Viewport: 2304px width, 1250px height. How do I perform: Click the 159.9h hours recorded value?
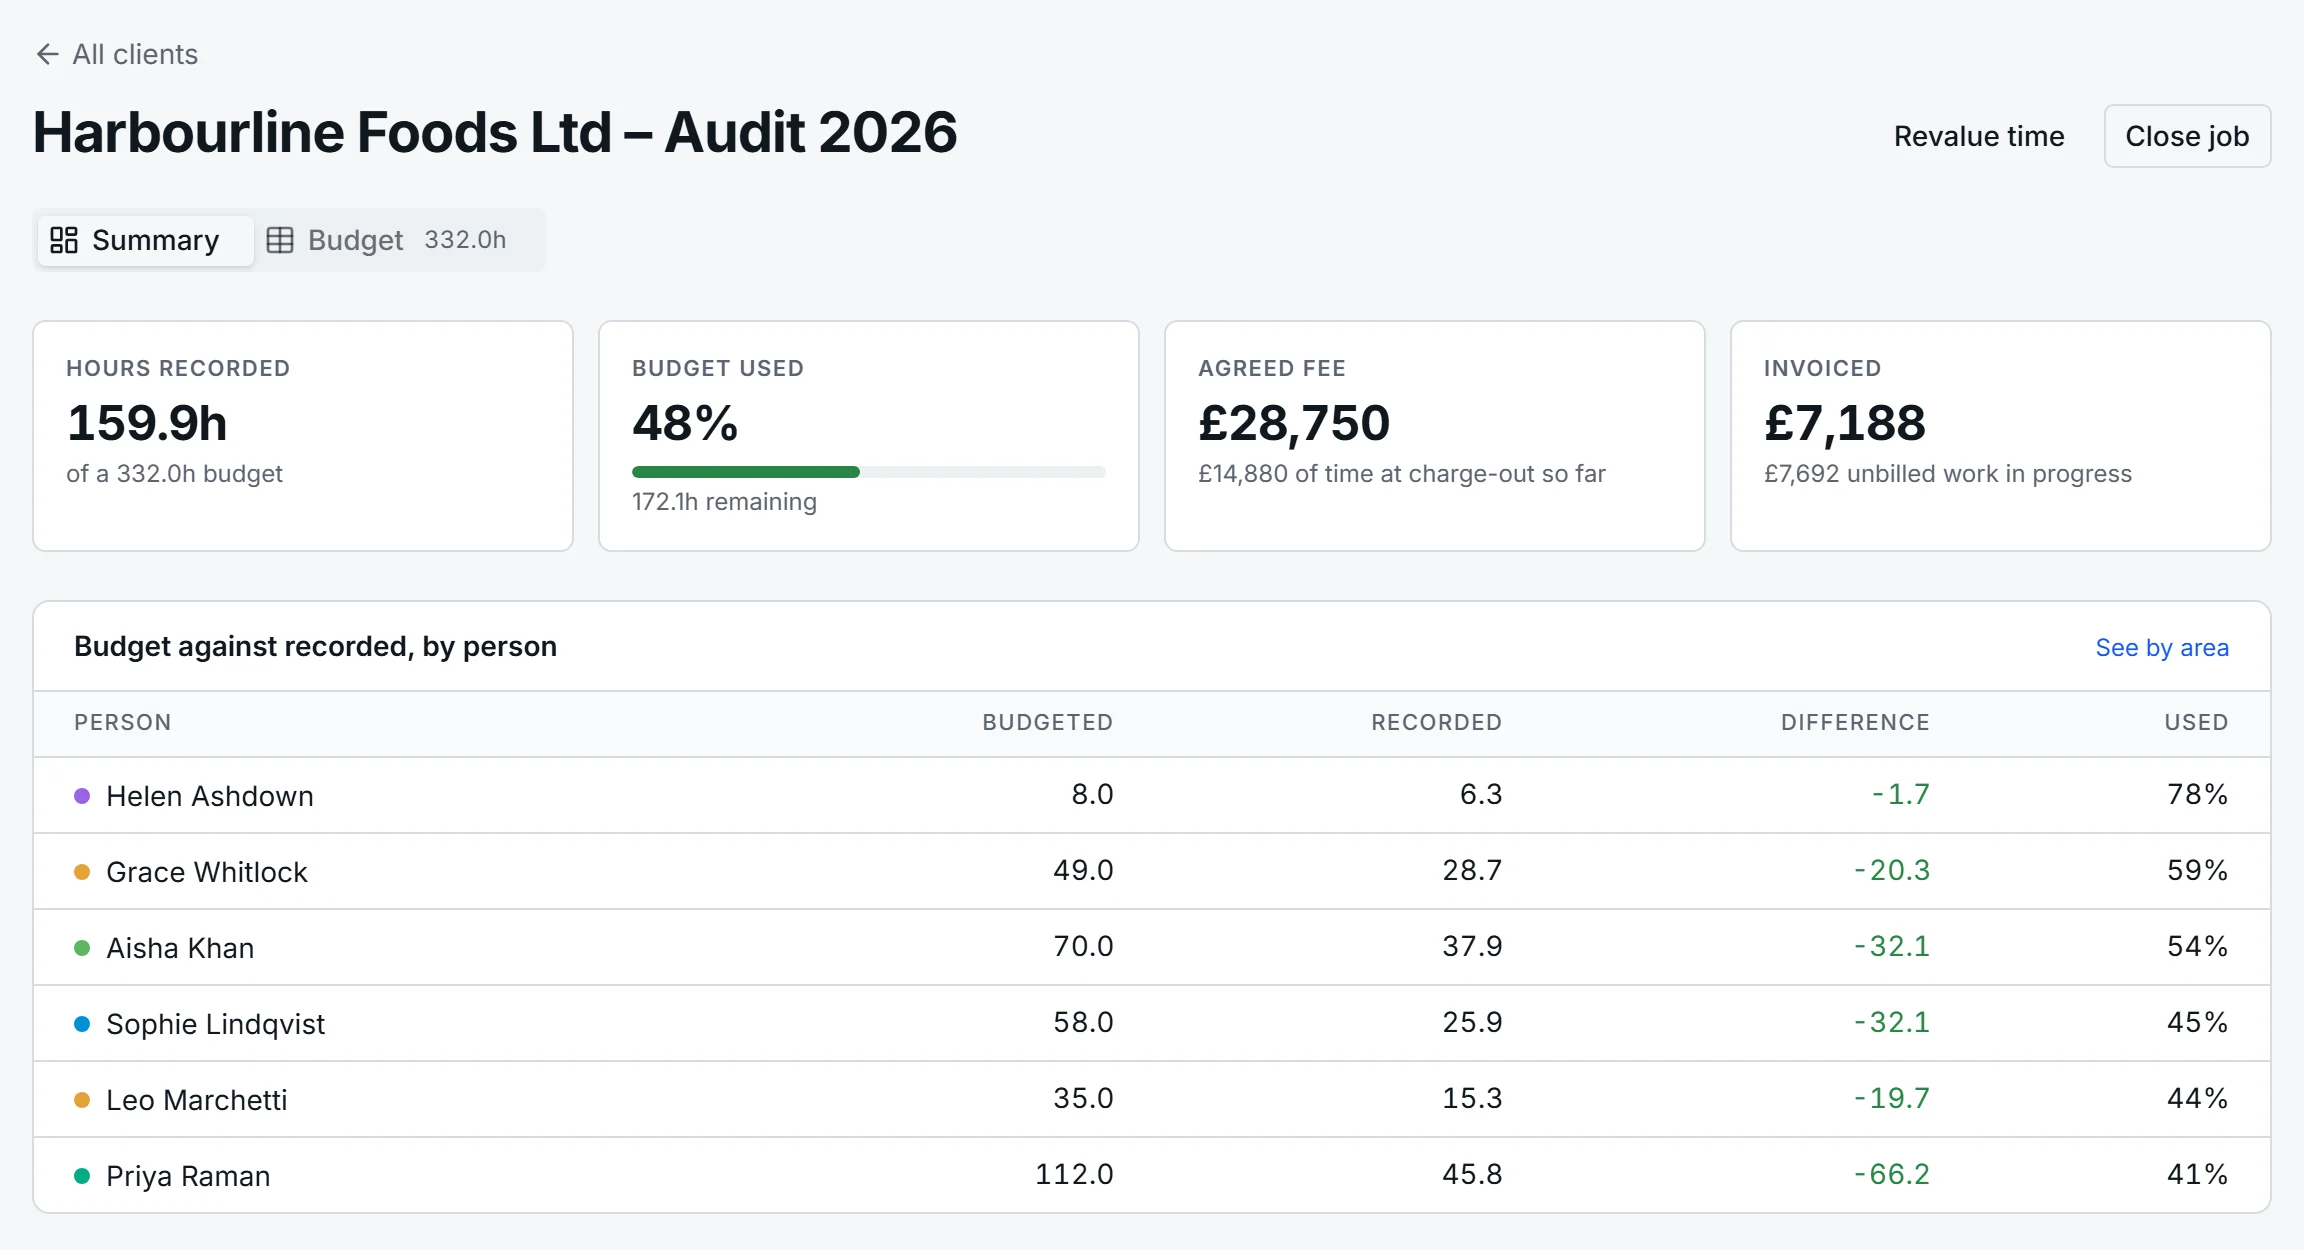[148, 423]
